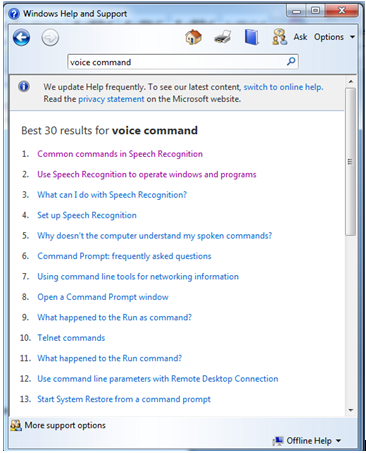366x453 pixels.
Task: Click More support options link
Action: (65, 425)
